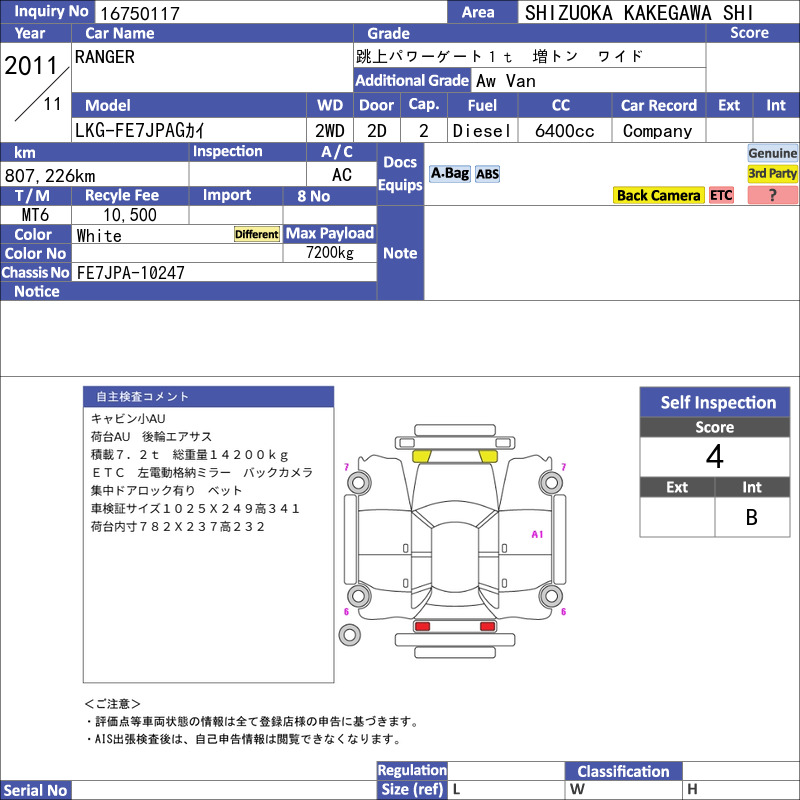
Task: Select the Back Camera yellow tag
Action: click(x=658, y=195)
